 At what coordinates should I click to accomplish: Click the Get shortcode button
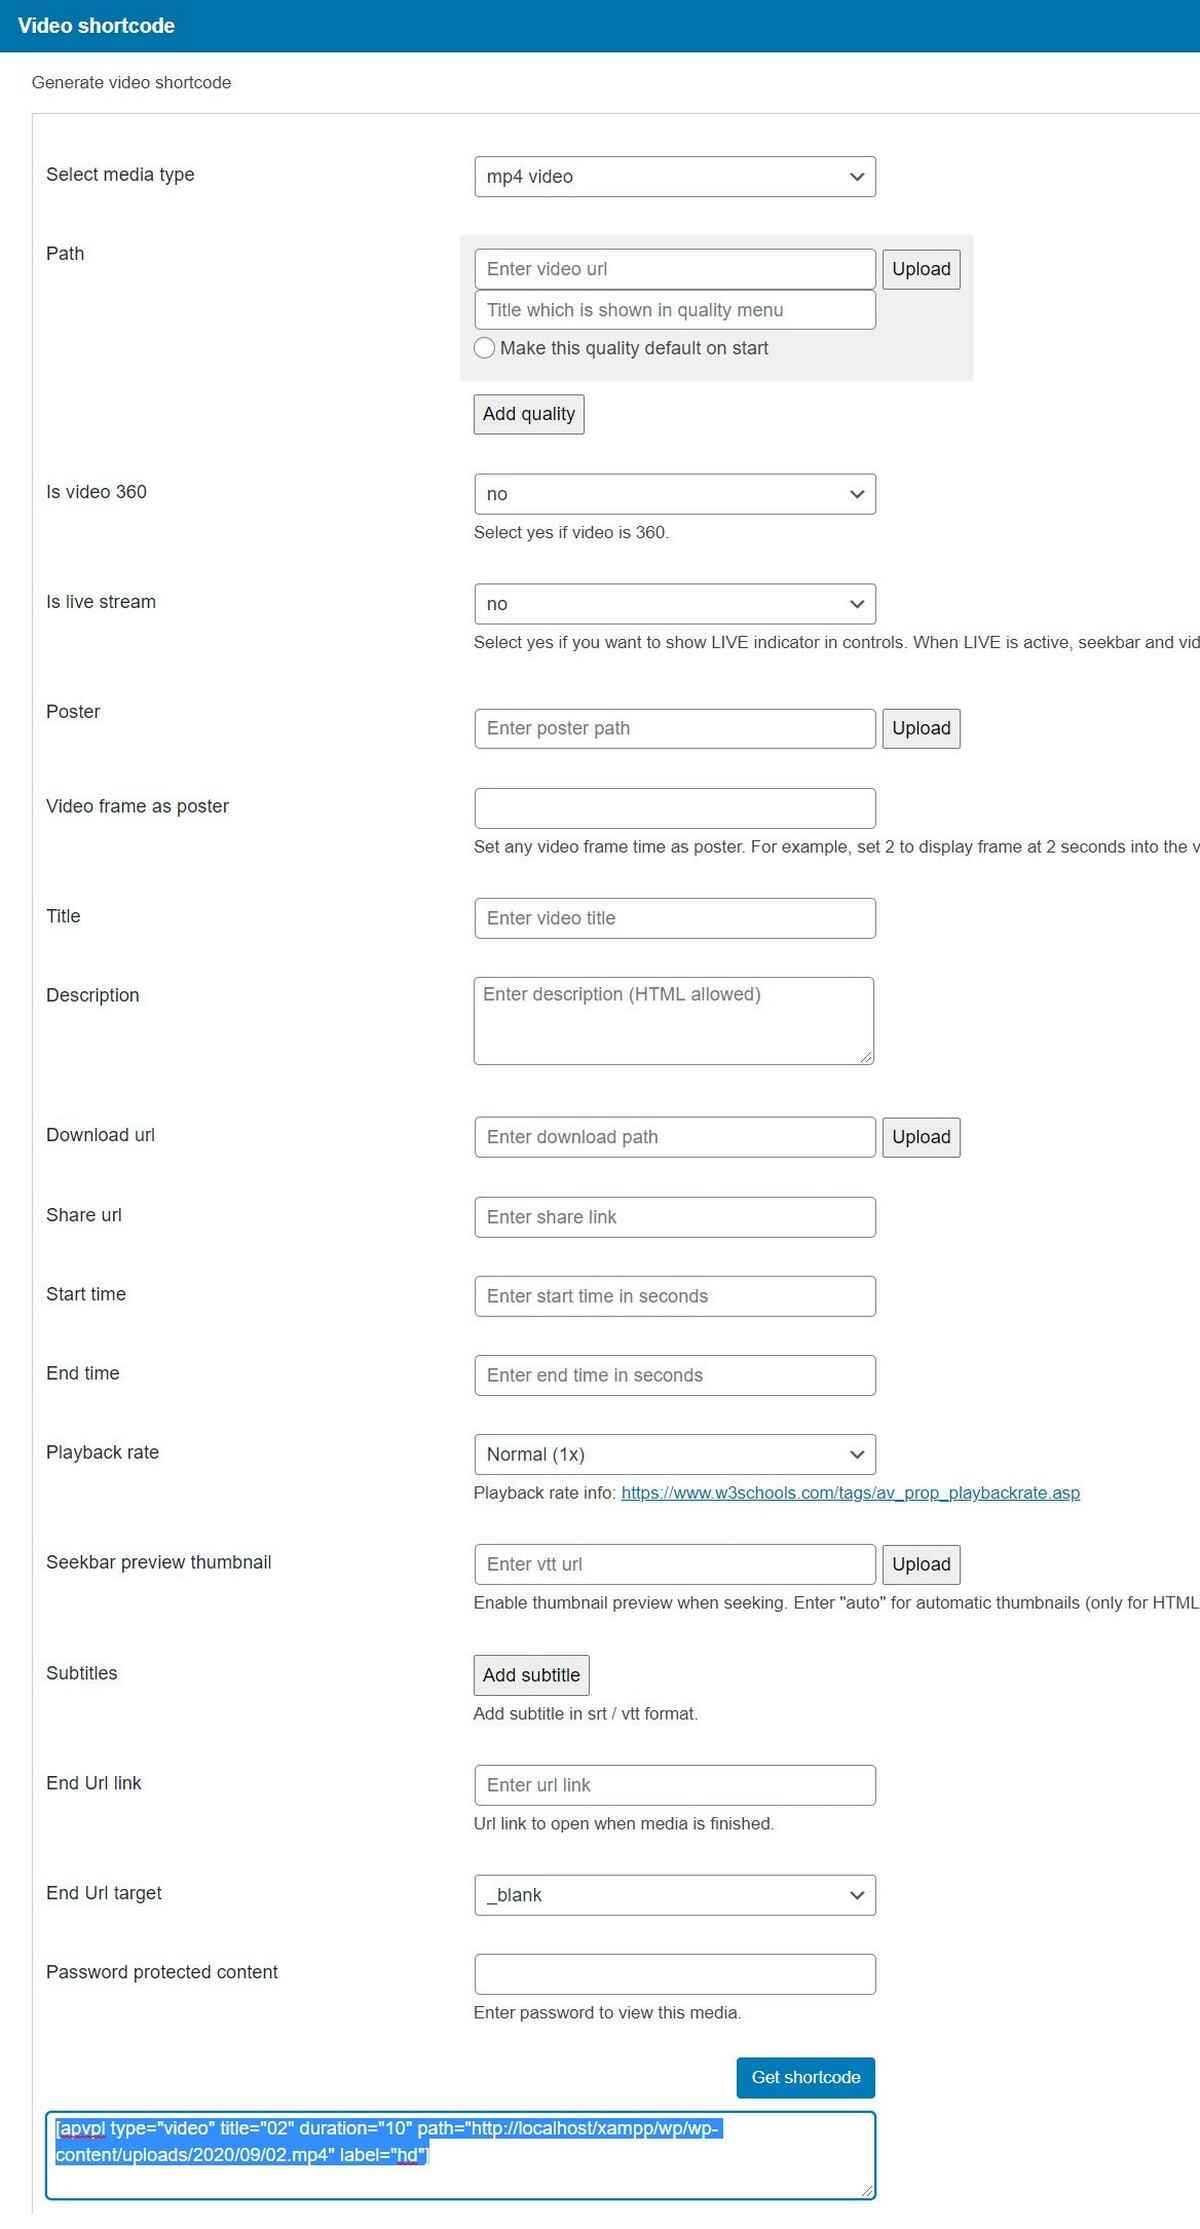tap(806, 2077)
